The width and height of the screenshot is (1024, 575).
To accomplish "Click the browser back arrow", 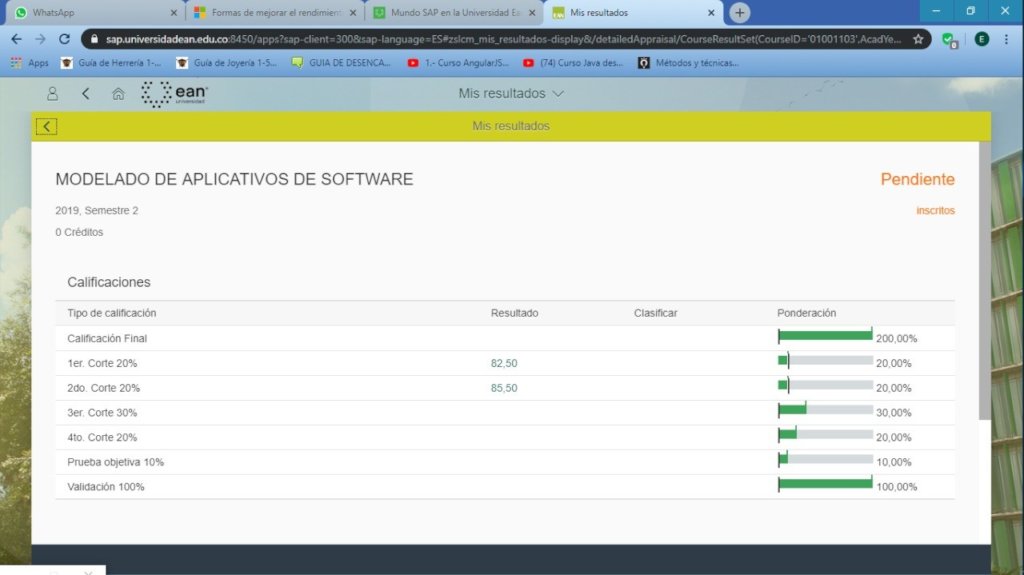I will [16, 39].
